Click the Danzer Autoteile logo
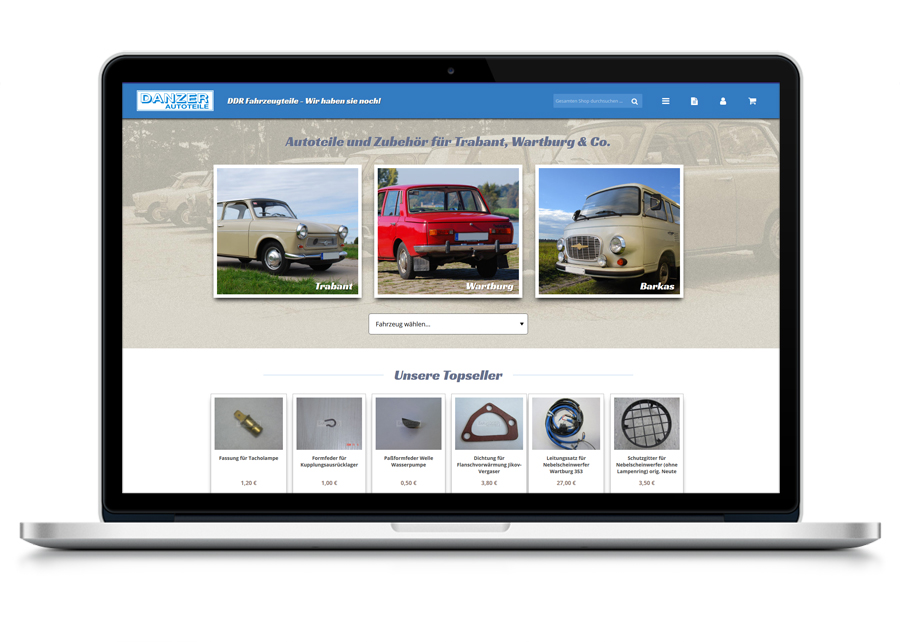Viewport: 900px width, 642px height. pyautogui.click(x=175, y=100)
